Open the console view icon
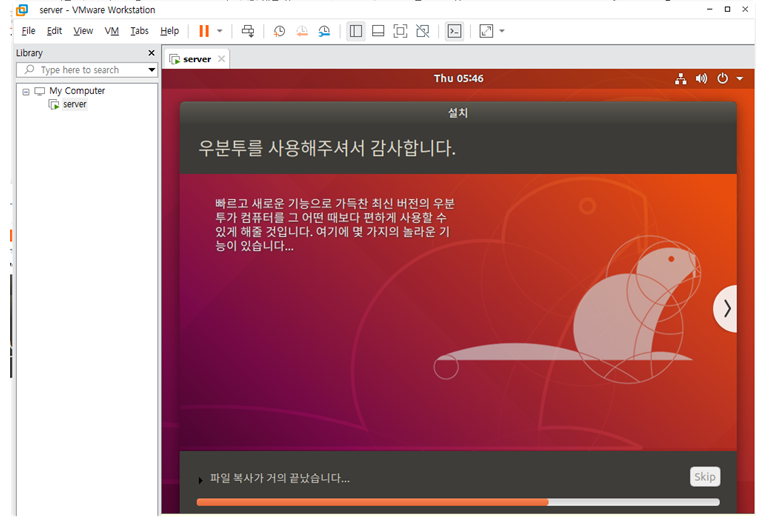 [454, 31]
